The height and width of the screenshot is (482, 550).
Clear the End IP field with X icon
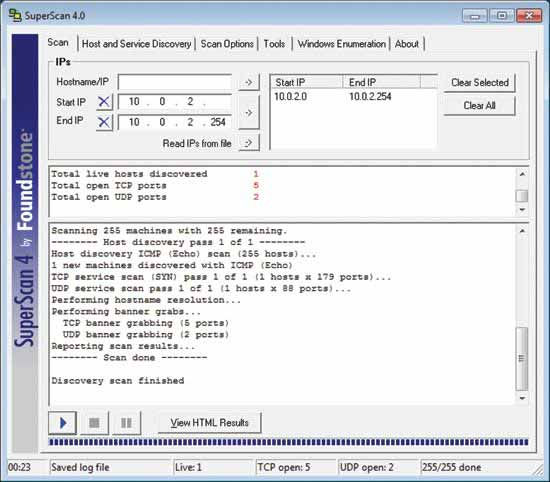point(104,122)
